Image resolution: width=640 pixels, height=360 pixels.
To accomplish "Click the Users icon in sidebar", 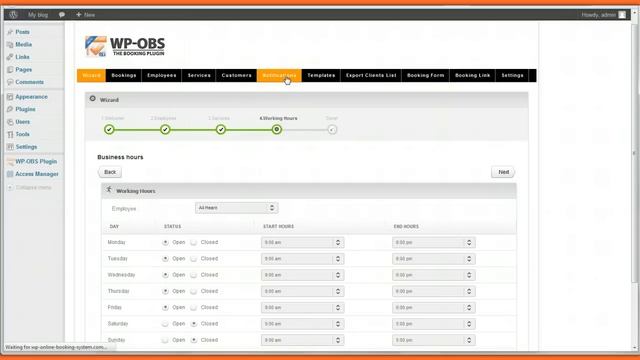I will click(10, 122).
